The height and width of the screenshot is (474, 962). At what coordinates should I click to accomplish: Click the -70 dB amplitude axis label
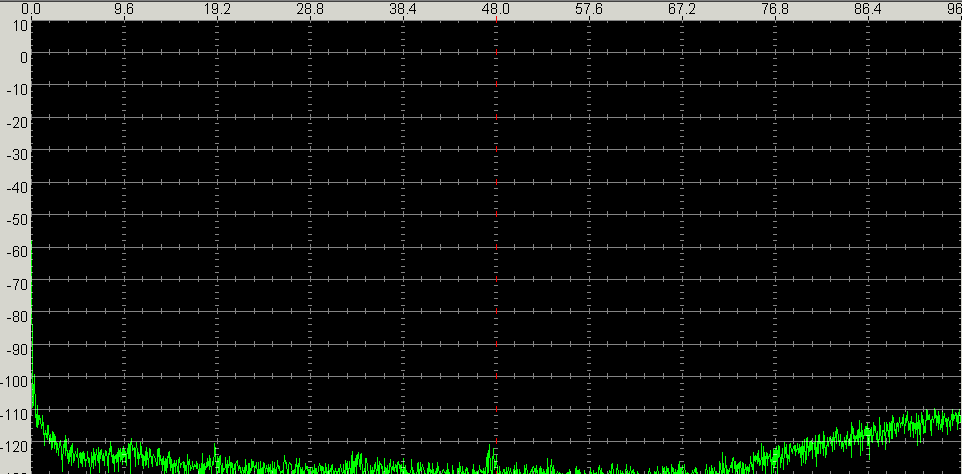tap(17, 287)
